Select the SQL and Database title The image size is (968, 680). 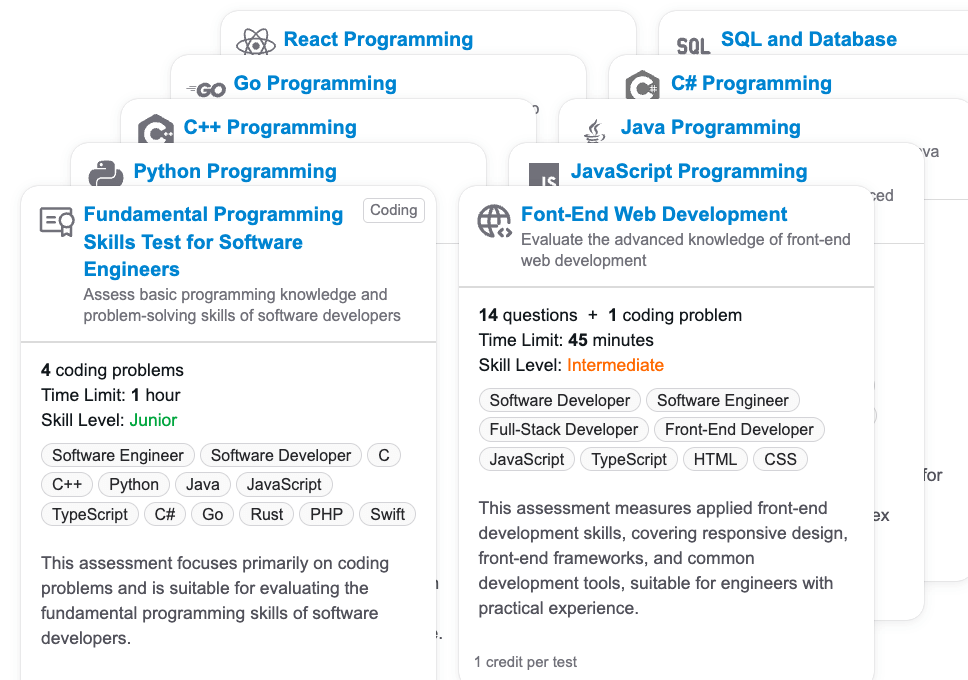click(x=808, y=39)
